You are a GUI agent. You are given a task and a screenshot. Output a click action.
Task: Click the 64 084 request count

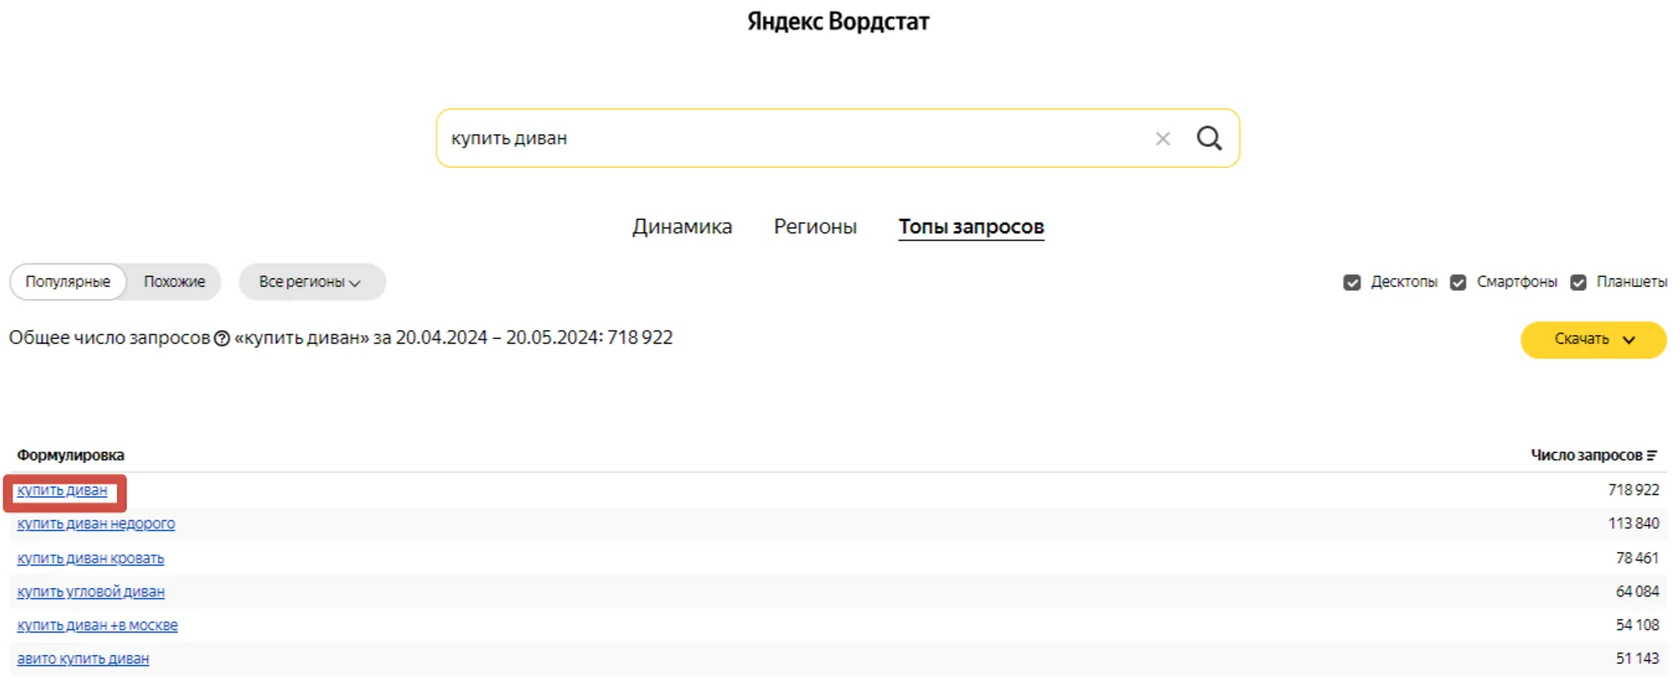(1637, 591)
